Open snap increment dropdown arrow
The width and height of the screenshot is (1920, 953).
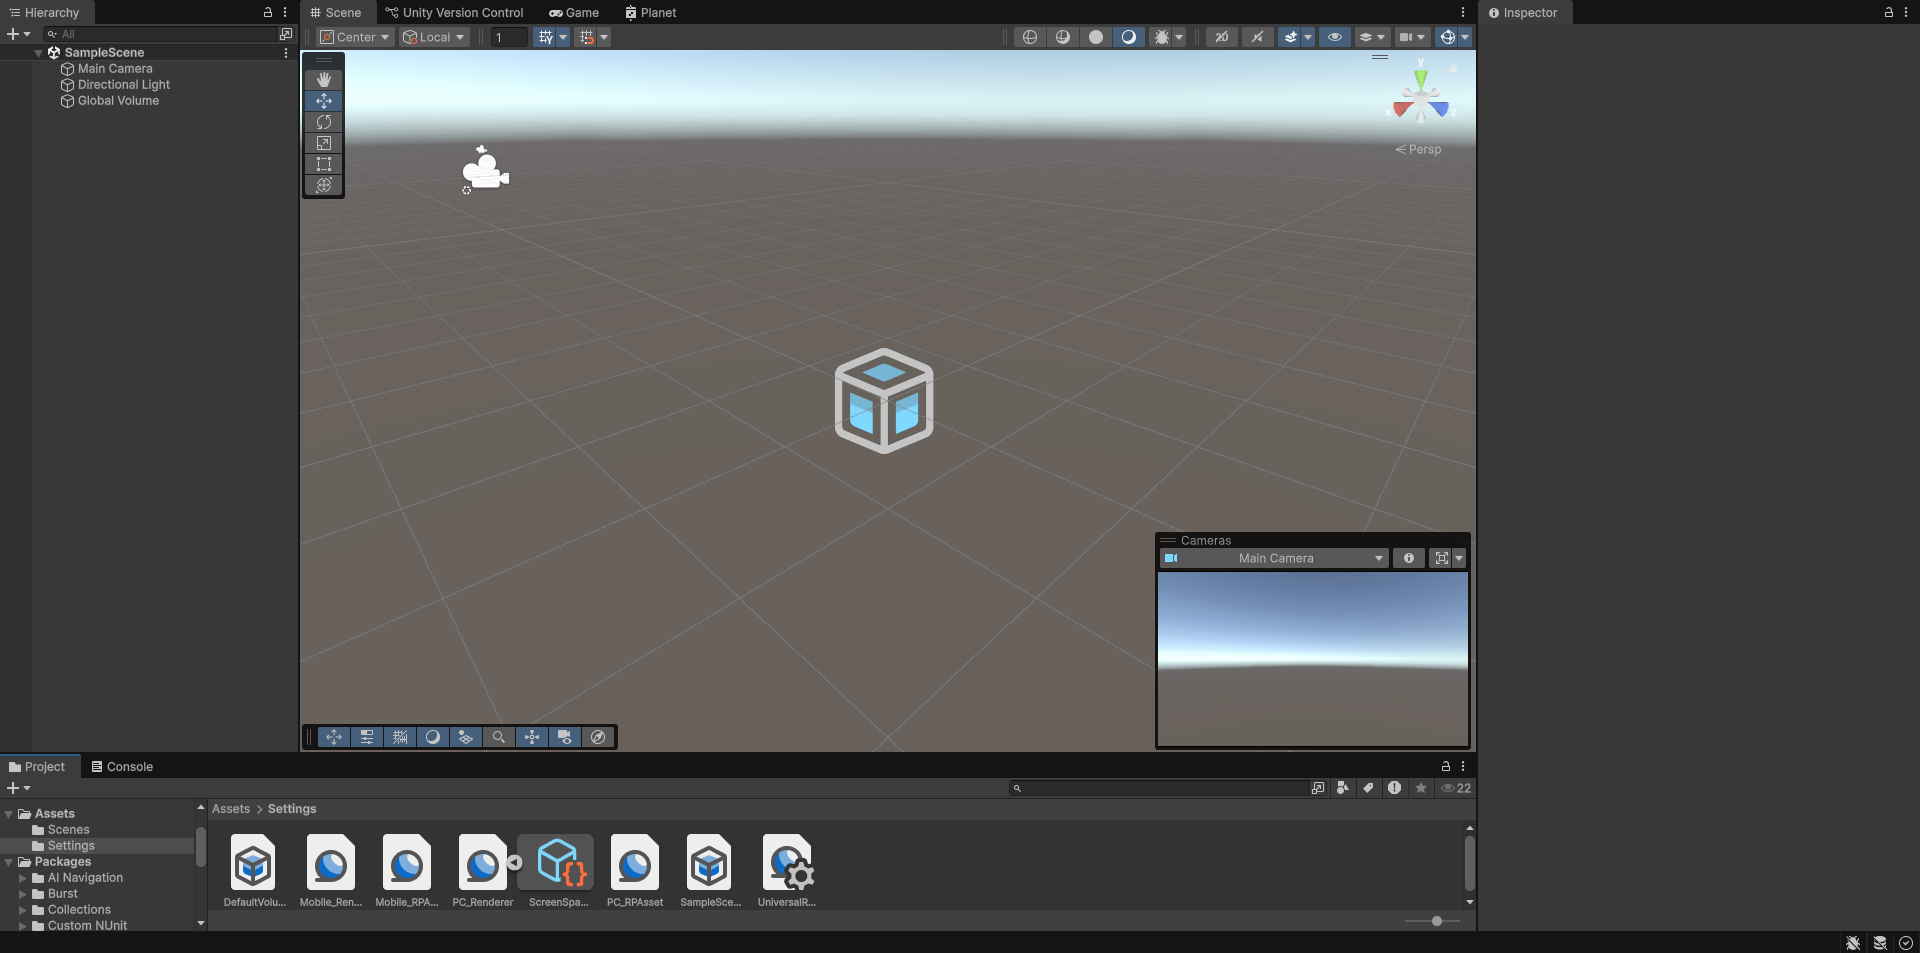(604, 37)
